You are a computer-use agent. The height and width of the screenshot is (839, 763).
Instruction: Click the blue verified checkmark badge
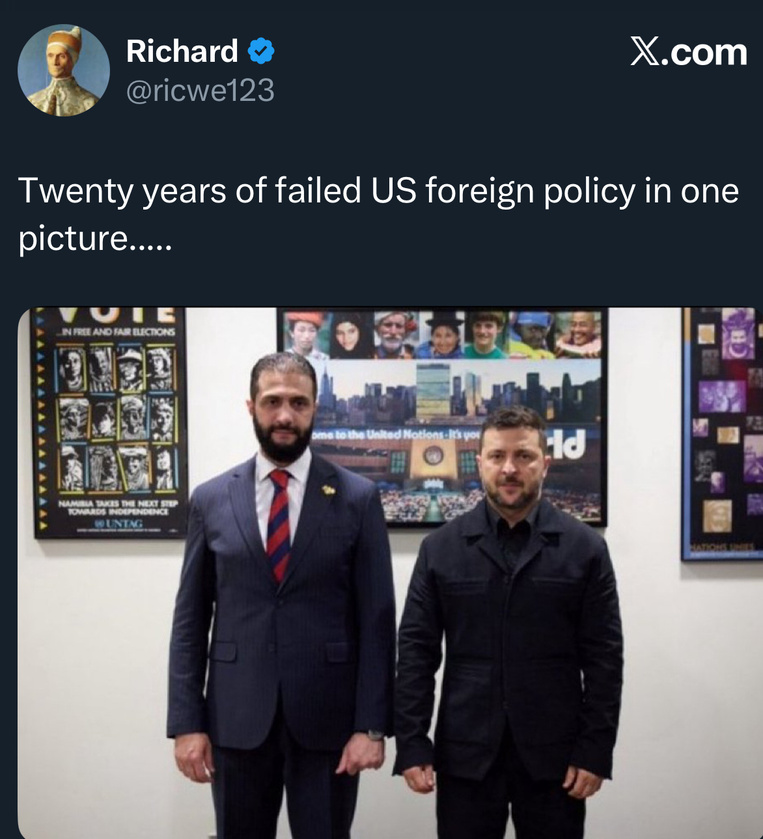261,51
